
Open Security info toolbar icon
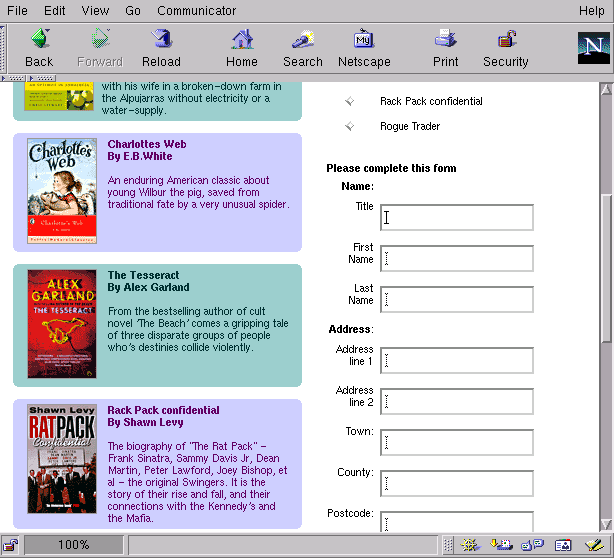pos(506,39)
